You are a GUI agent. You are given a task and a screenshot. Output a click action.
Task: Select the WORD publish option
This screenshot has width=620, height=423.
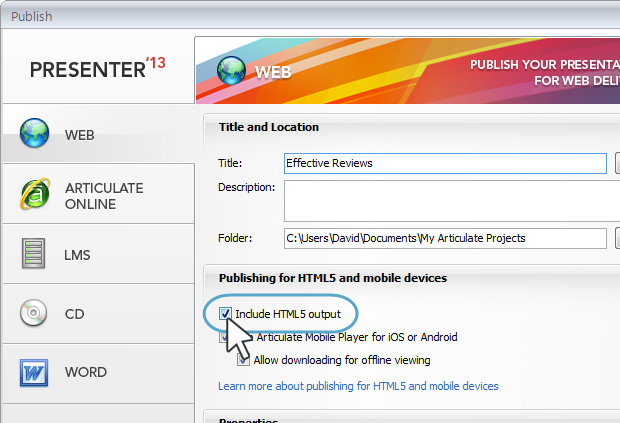pyautogui.click(x=98, y=373)
